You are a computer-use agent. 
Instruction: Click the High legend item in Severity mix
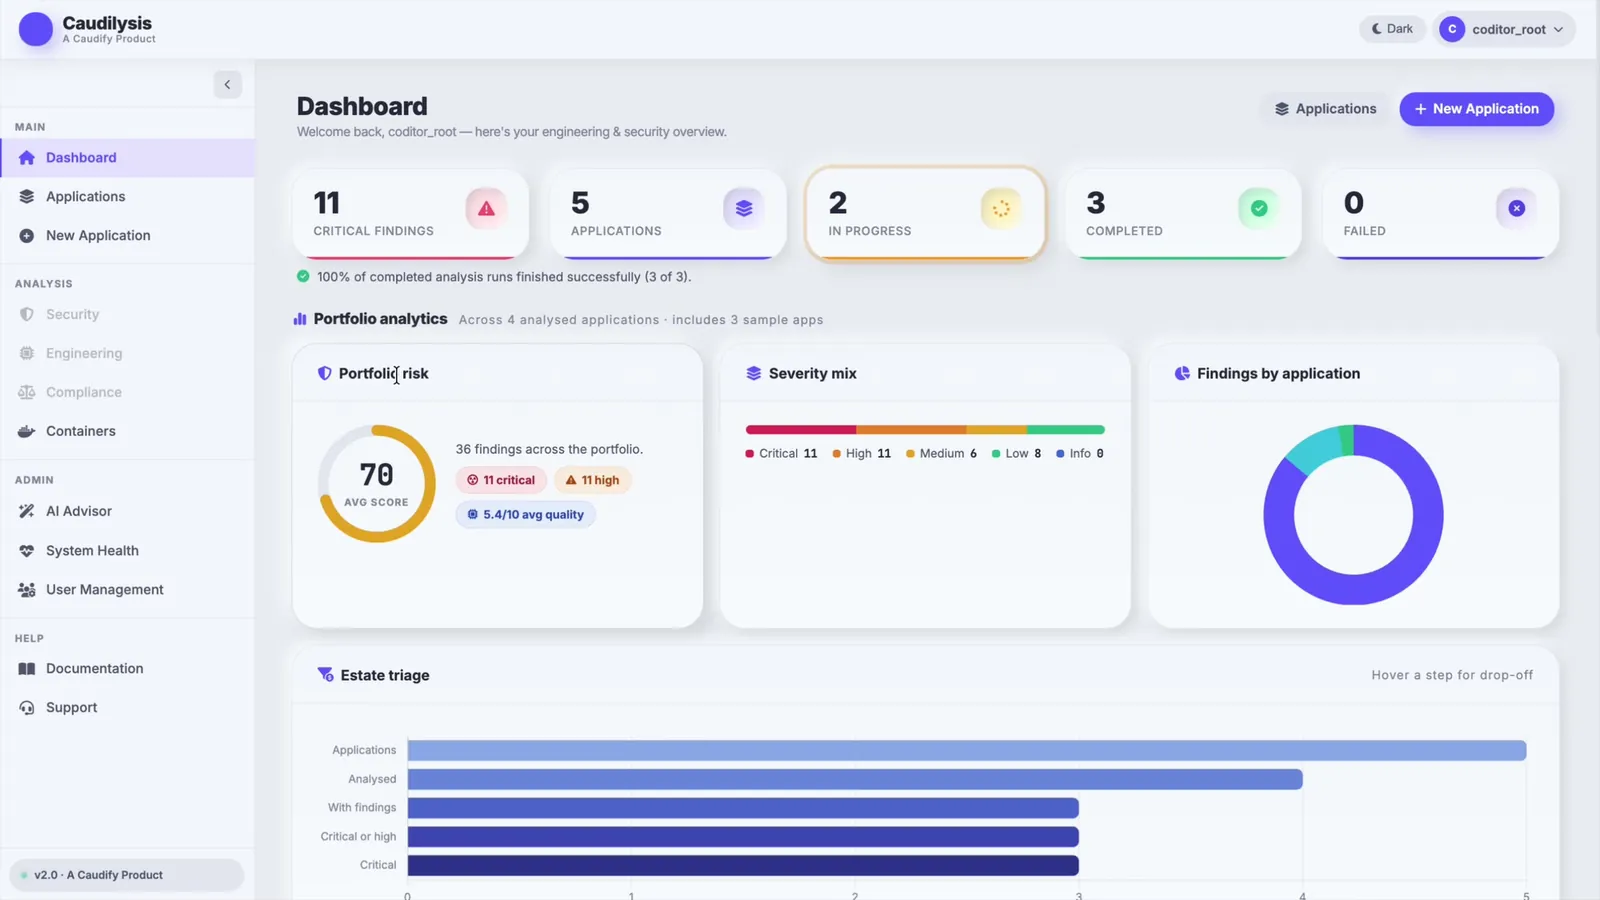861,454
